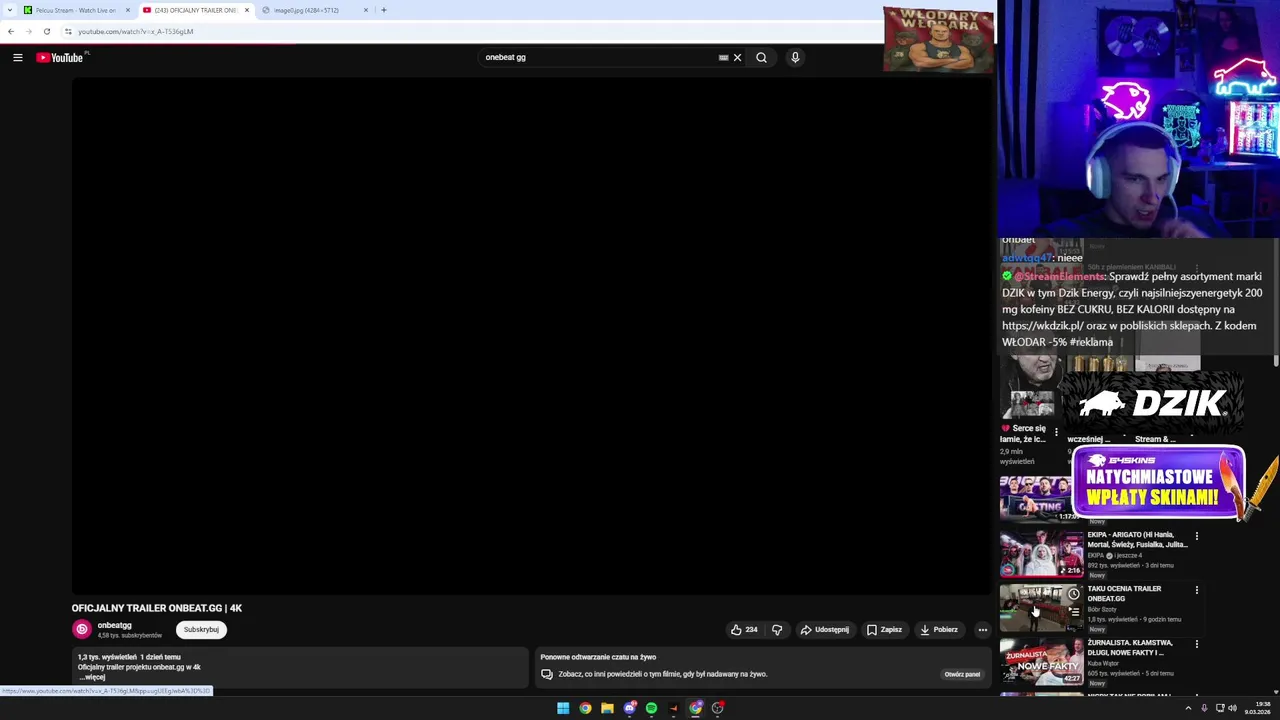Open options for EKIPA - ARIGATO video
1280x720 pixels.
pyautogui.click(x=1196, y=536)
